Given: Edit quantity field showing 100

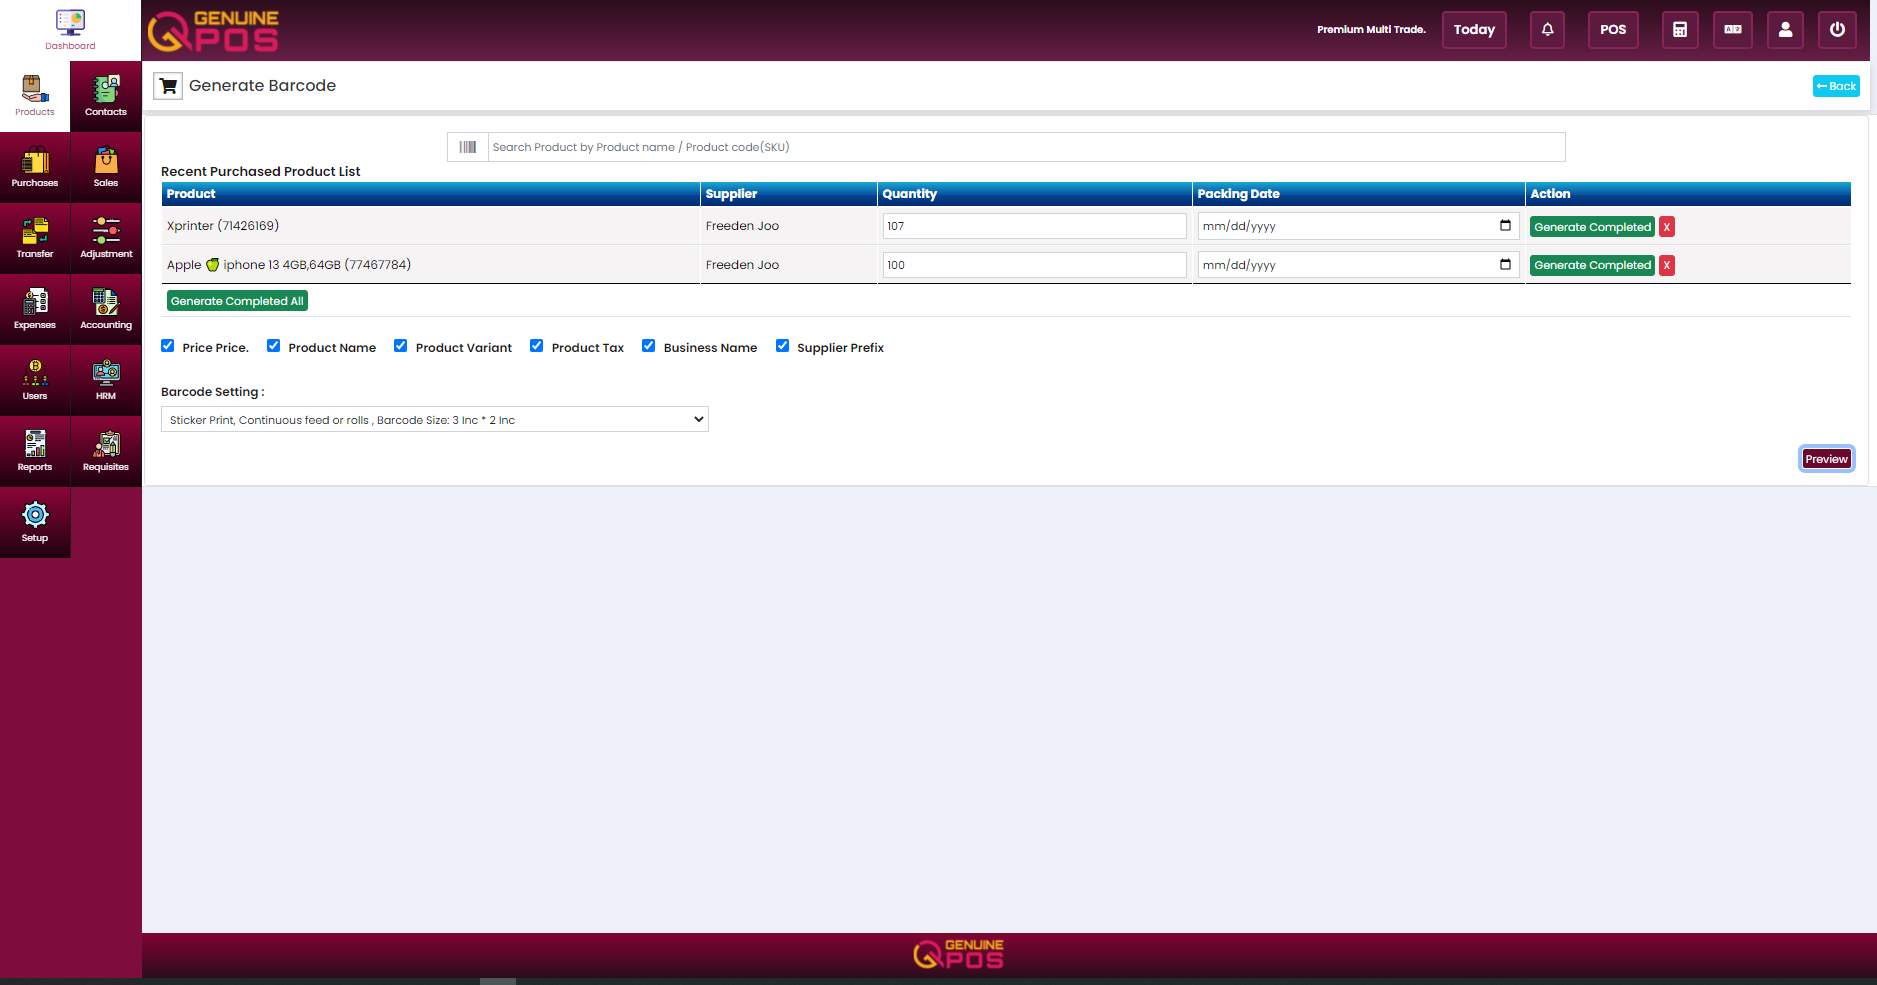Looking at the screenshot, I should point(1034,265).
